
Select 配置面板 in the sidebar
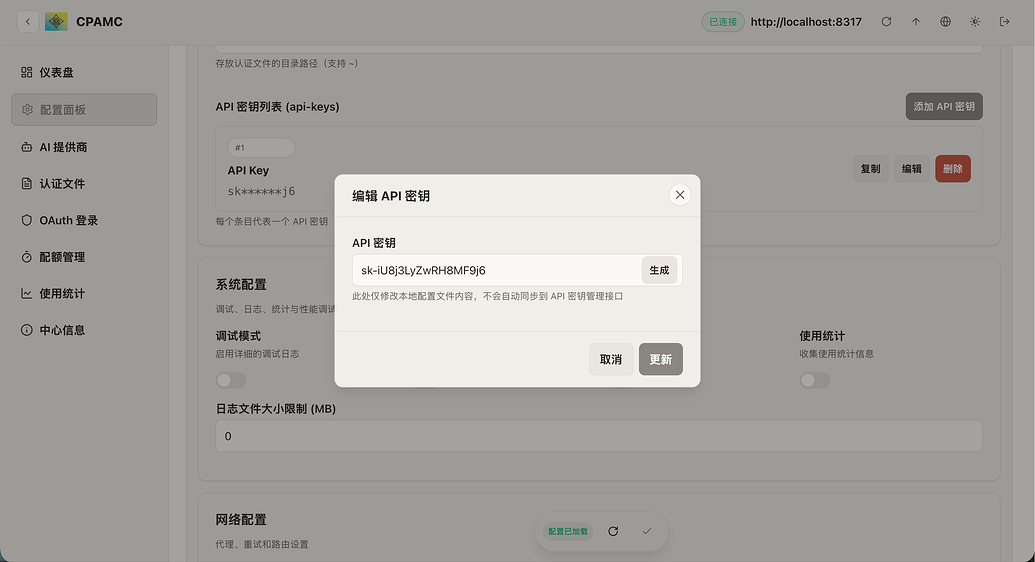tap(84, 110)
